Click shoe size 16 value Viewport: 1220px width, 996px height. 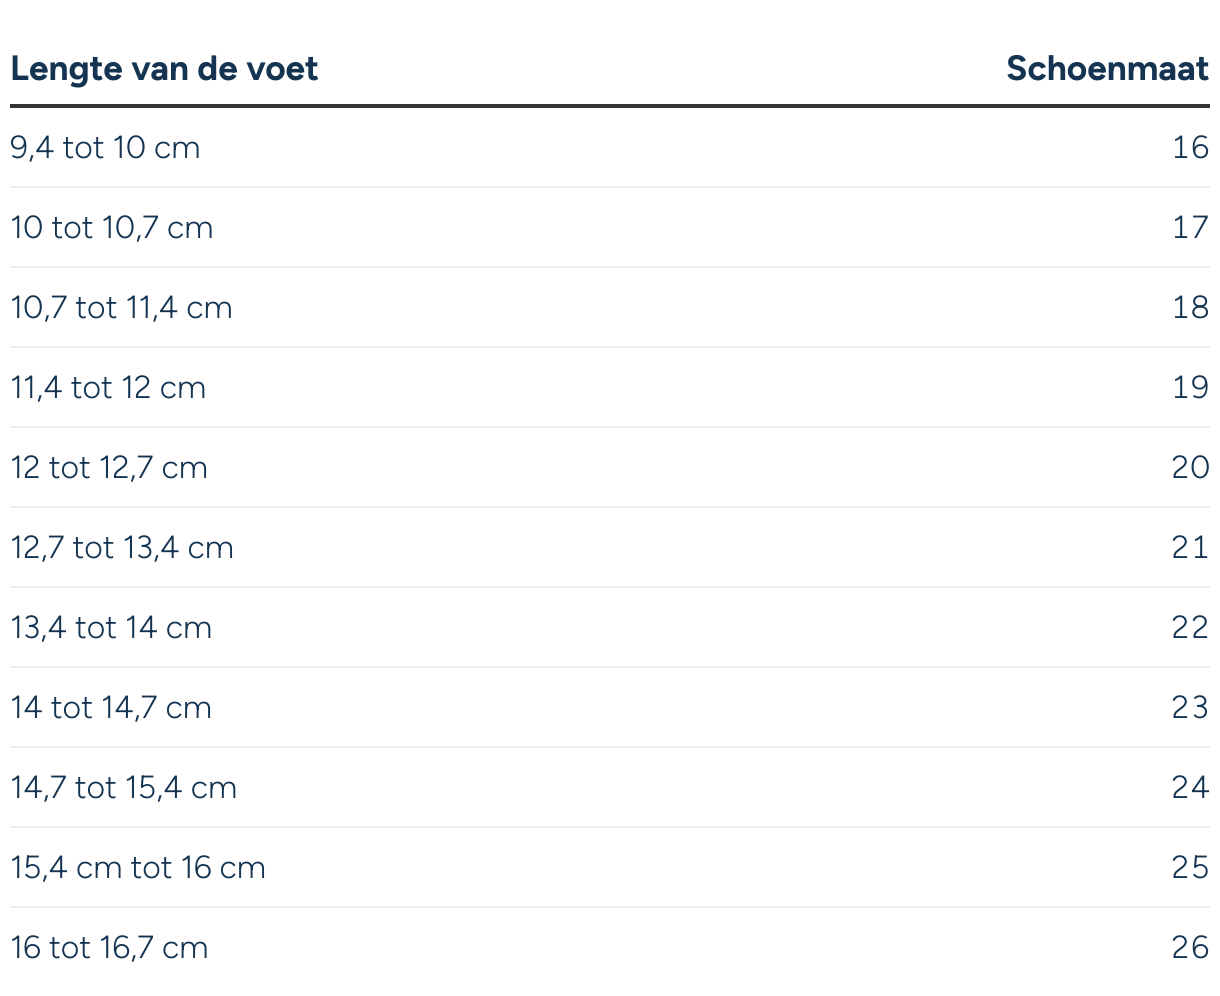[1191, 148]
